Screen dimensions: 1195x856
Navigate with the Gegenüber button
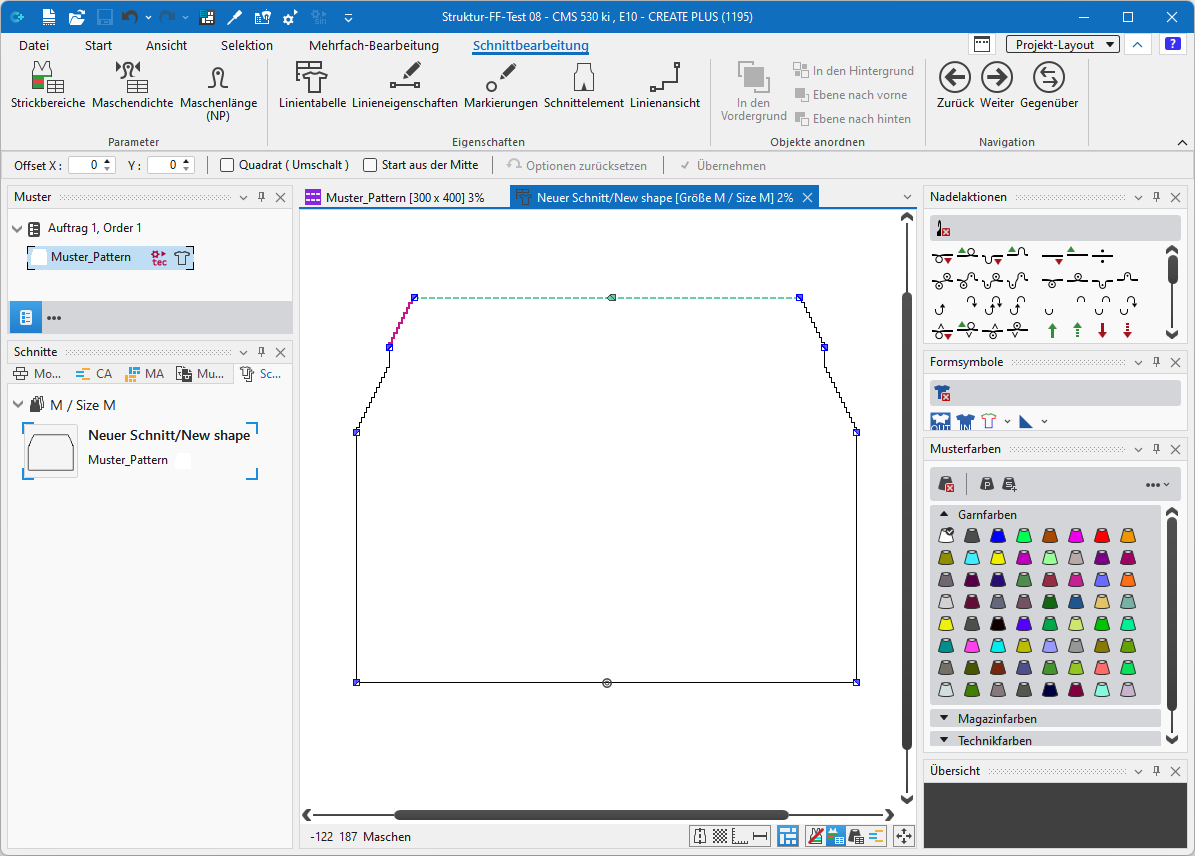pos(1048,85)
